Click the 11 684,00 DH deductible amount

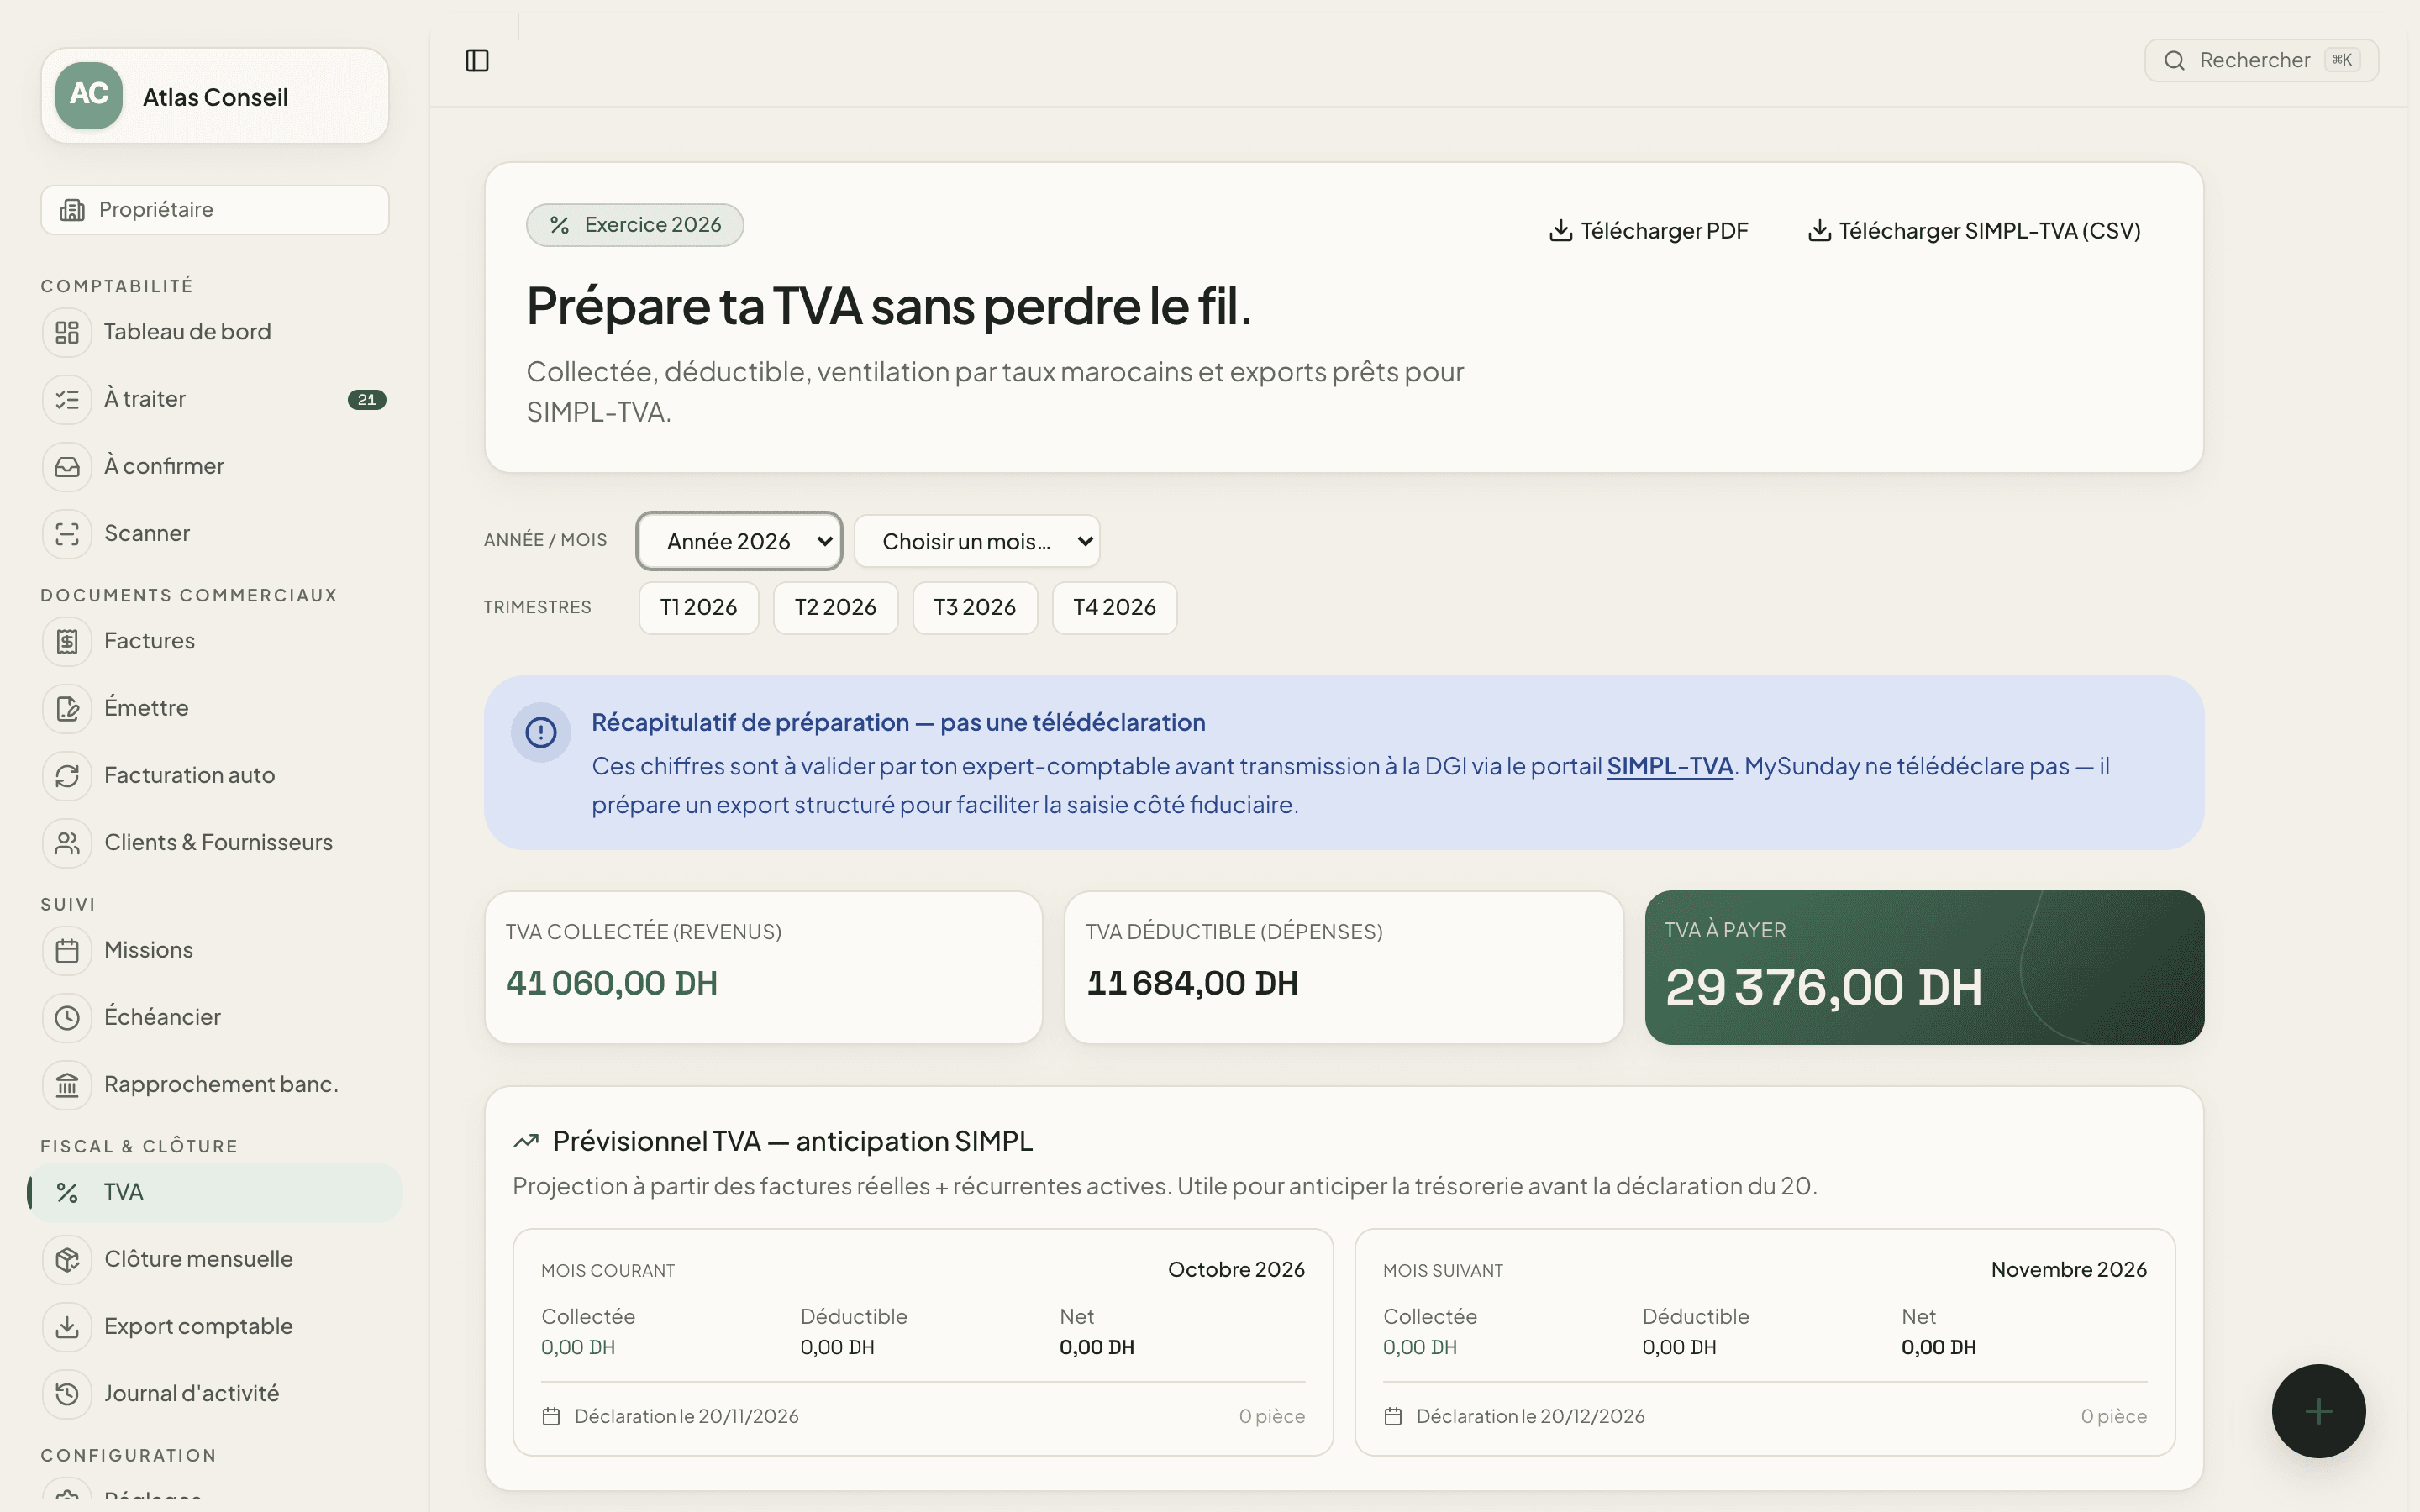tap(1192, 983)
